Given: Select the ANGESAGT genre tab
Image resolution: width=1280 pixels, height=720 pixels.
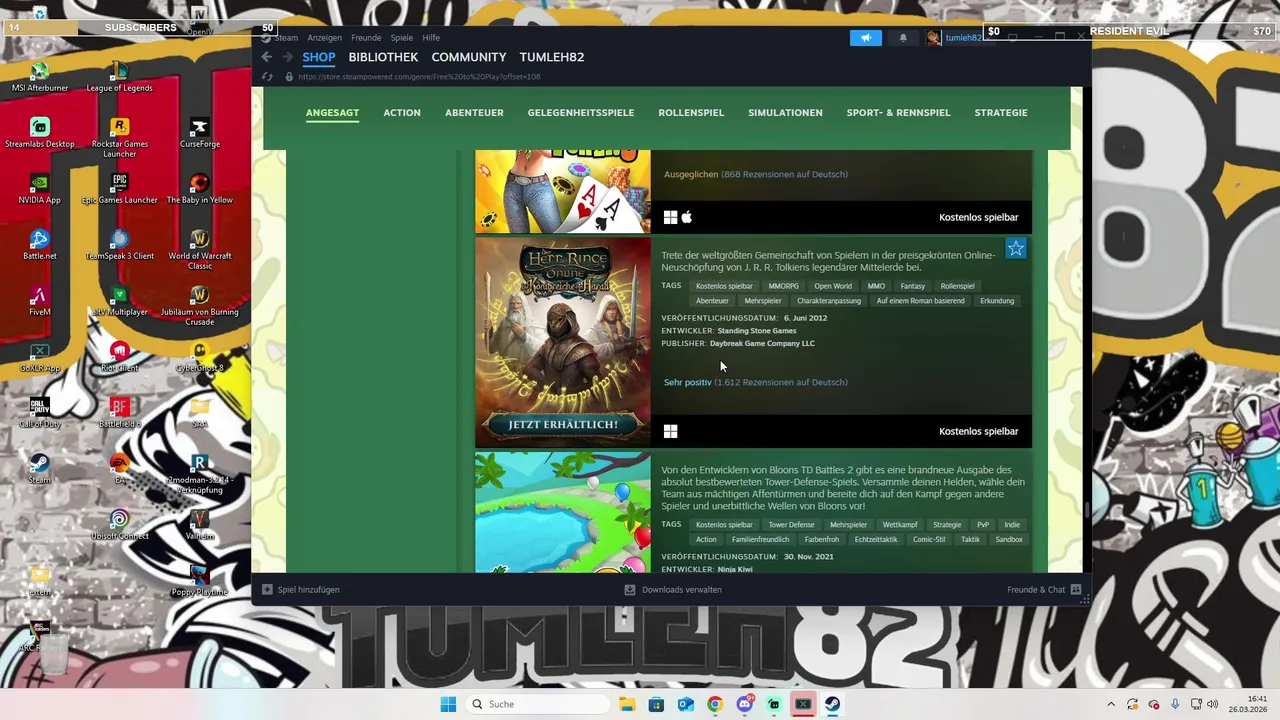Looking at the screenshot, I should coord(332,113).
